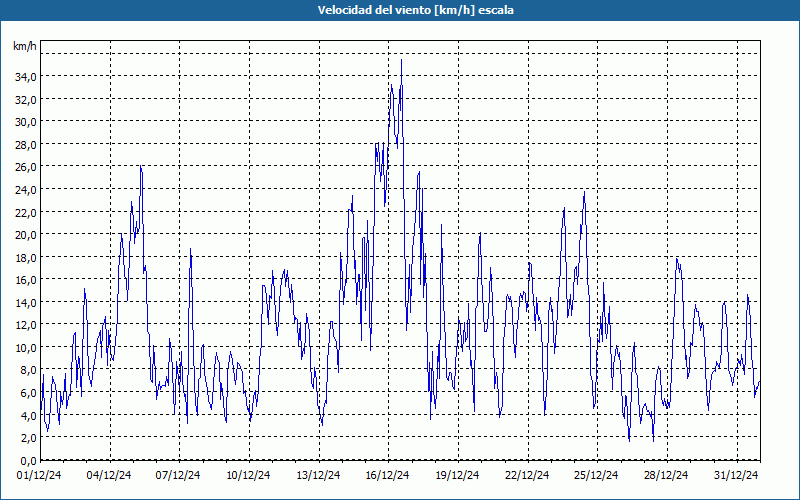800x500 pixels.
Task: Click the date label 22/12/24
Action: point(528,475)
